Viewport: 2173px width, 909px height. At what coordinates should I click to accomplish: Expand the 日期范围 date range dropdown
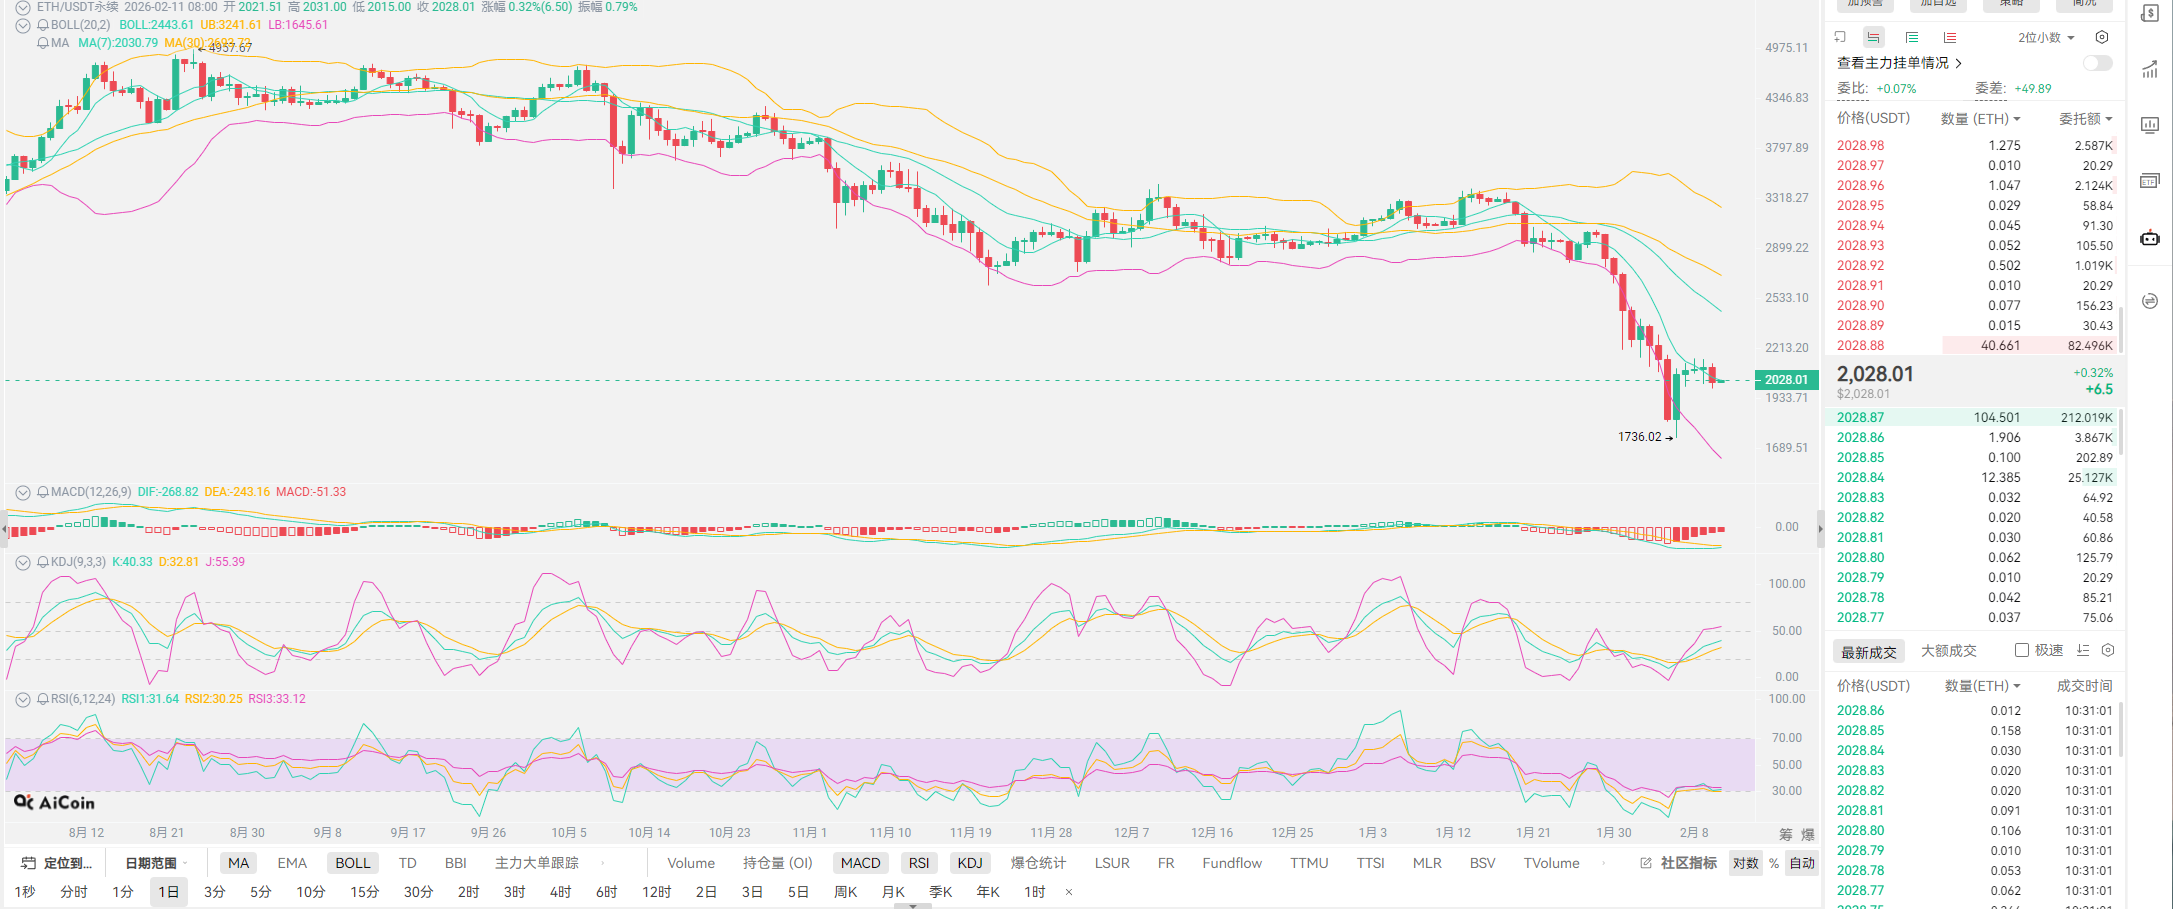[156, 863]
